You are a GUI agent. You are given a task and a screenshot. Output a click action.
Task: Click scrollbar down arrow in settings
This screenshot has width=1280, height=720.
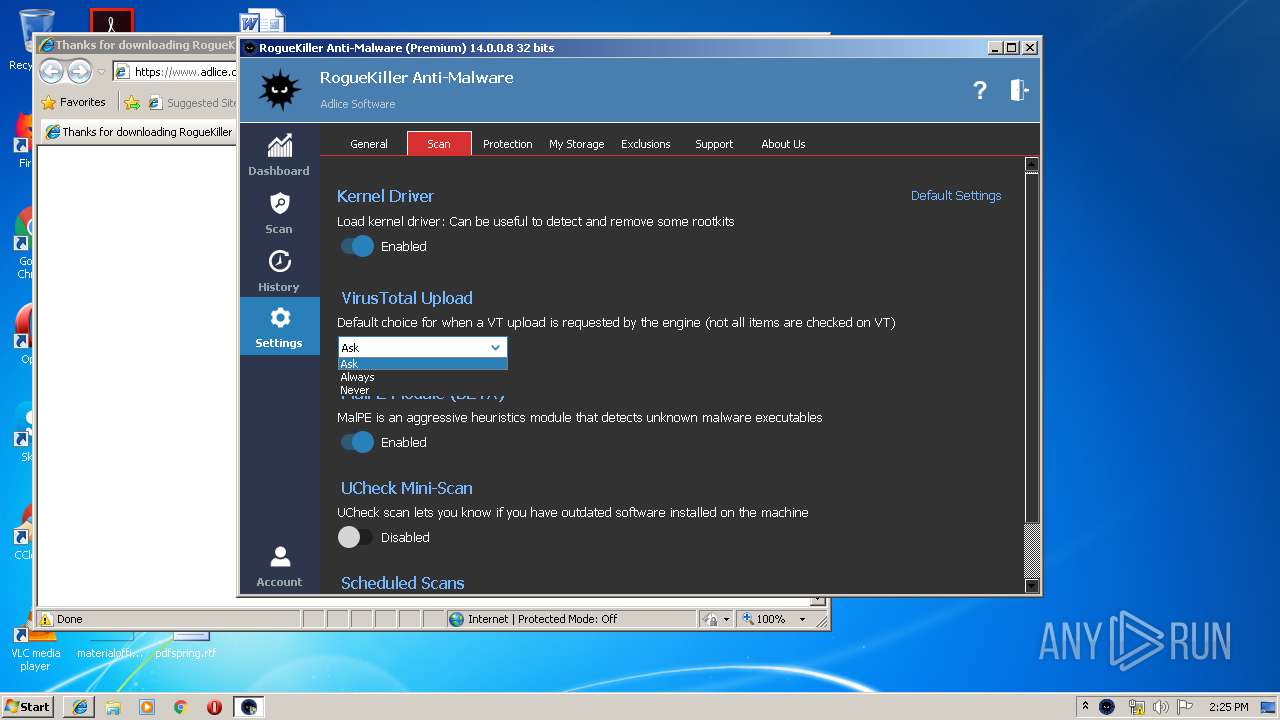click(x=1032, y=586)
